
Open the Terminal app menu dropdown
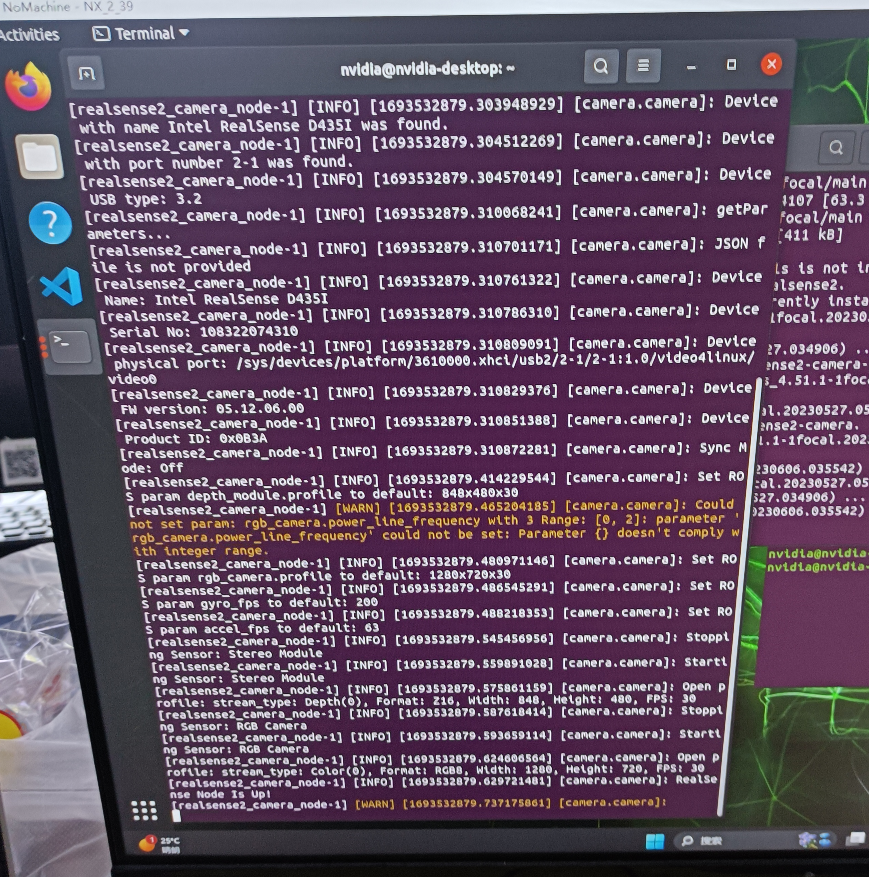point(141,34)
